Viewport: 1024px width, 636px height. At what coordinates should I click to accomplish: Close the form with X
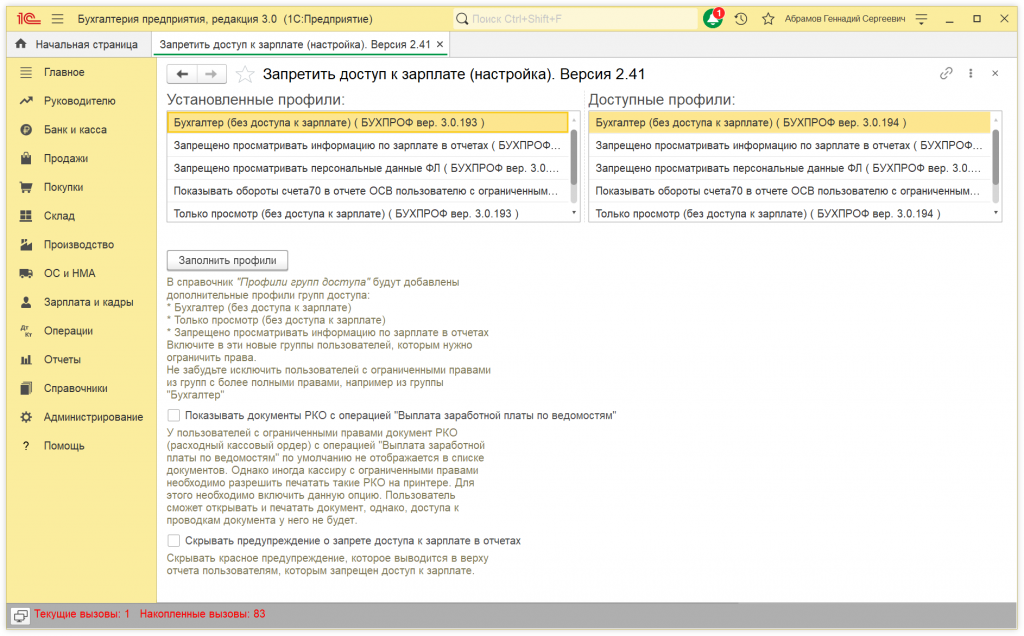click(x=995, y=73)
